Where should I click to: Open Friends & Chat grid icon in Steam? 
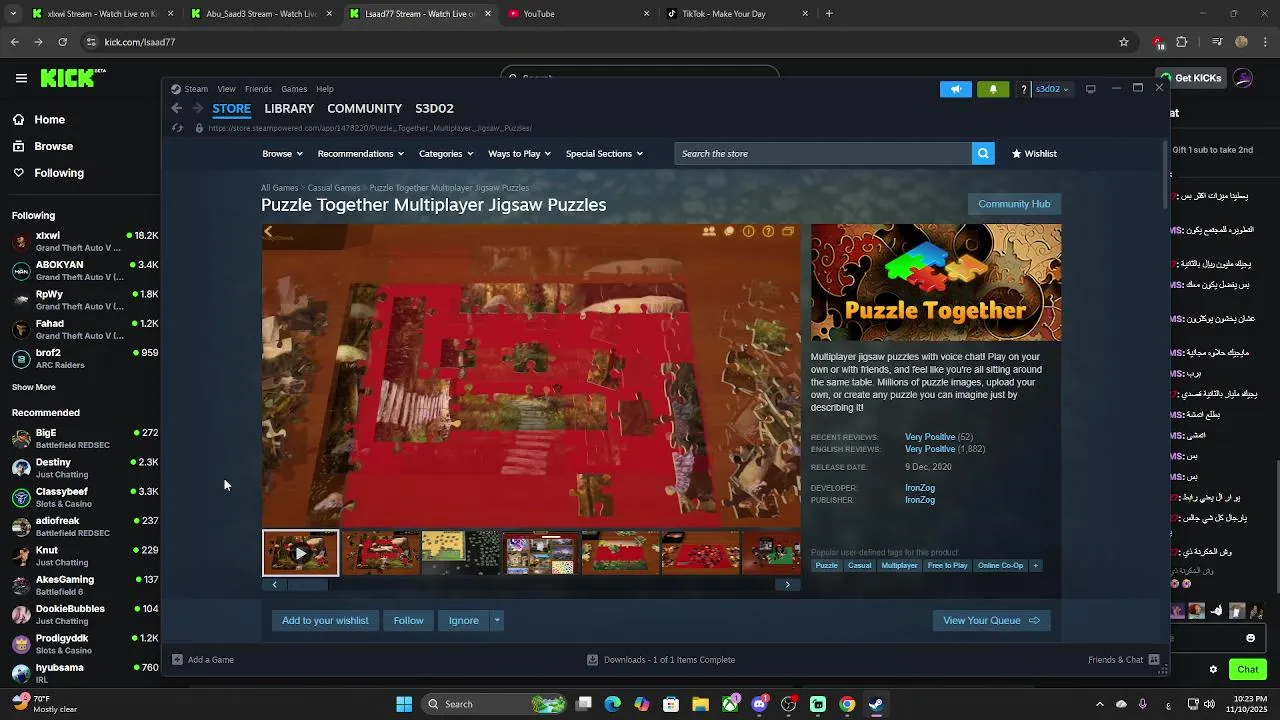[x=1154, y=660]
